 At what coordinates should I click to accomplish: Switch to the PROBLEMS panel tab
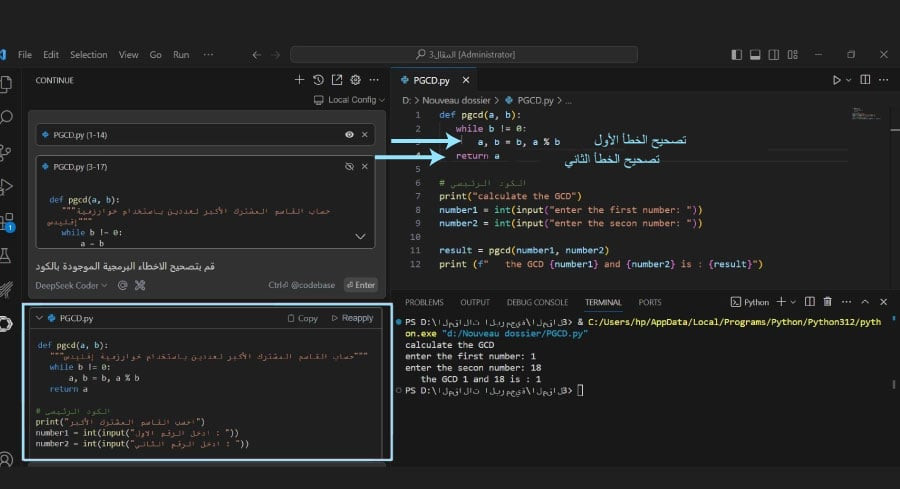[424, 302]
